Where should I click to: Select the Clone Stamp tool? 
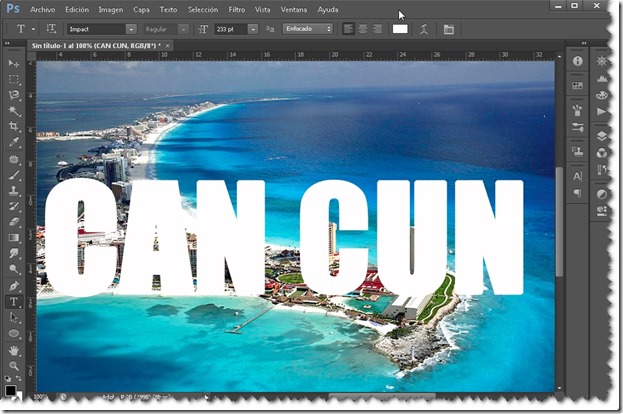14,191
